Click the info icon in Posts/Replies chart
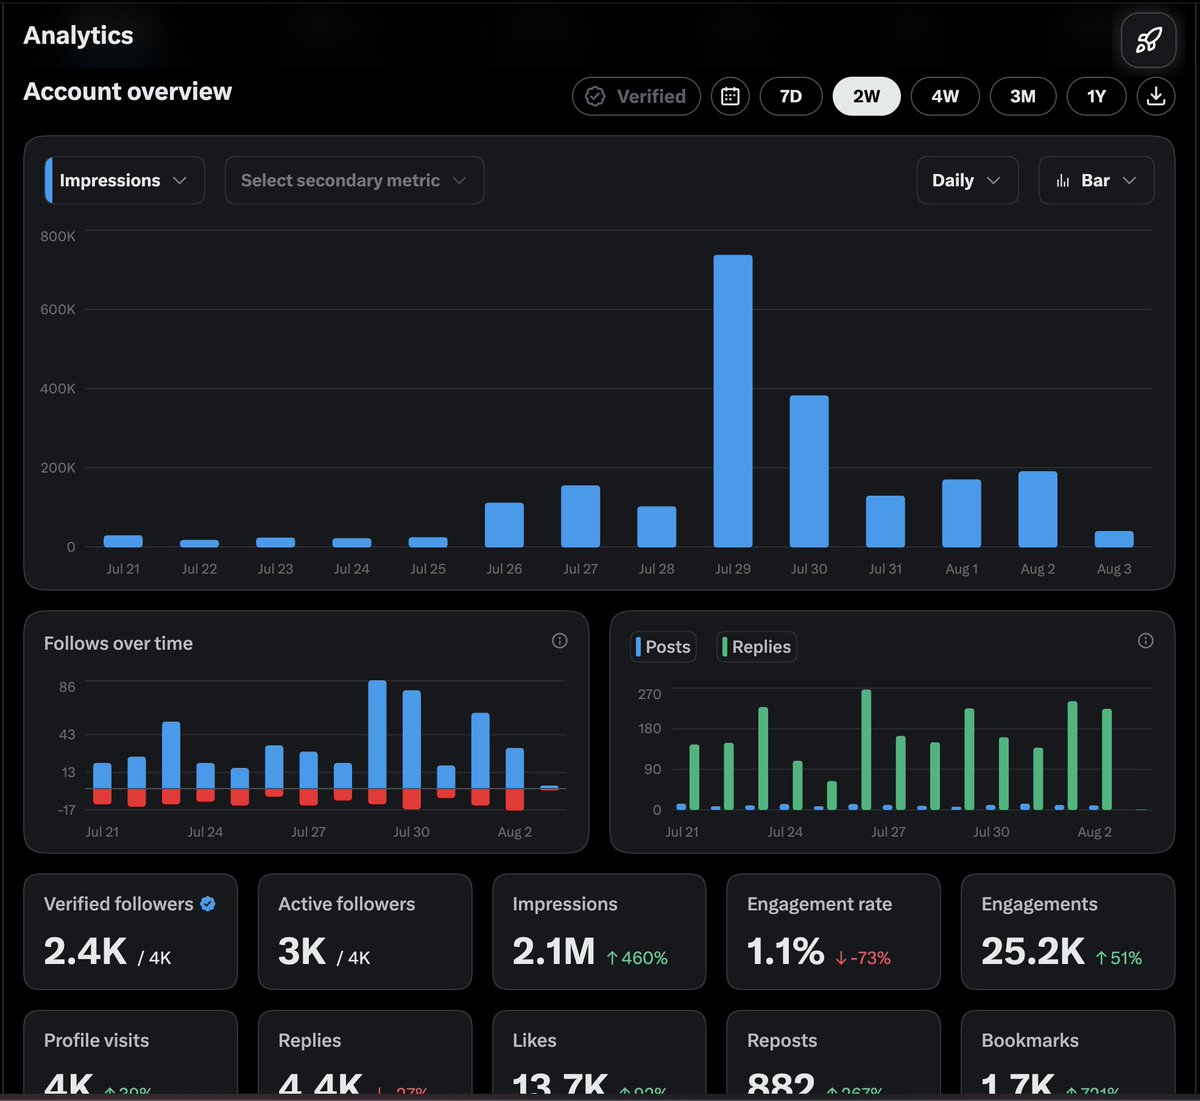Screen dimensions: 1200x1101 tap(1146, 641)
